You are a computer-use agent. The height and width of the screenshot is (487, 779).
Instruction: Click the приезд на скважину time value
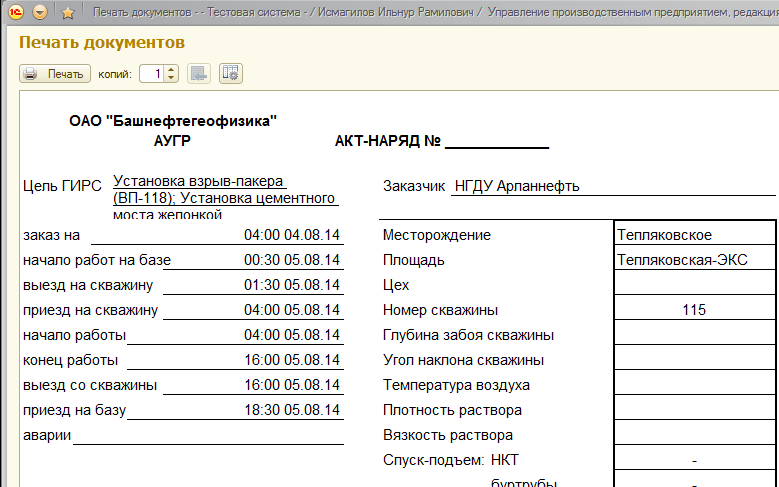coord(292,310)
